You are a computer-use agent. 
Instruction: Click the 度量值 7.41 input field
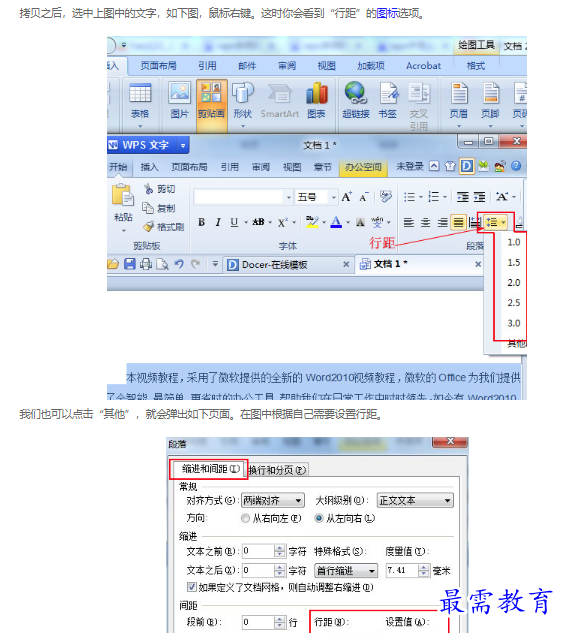pyautogui.click(x=402, y=570)
